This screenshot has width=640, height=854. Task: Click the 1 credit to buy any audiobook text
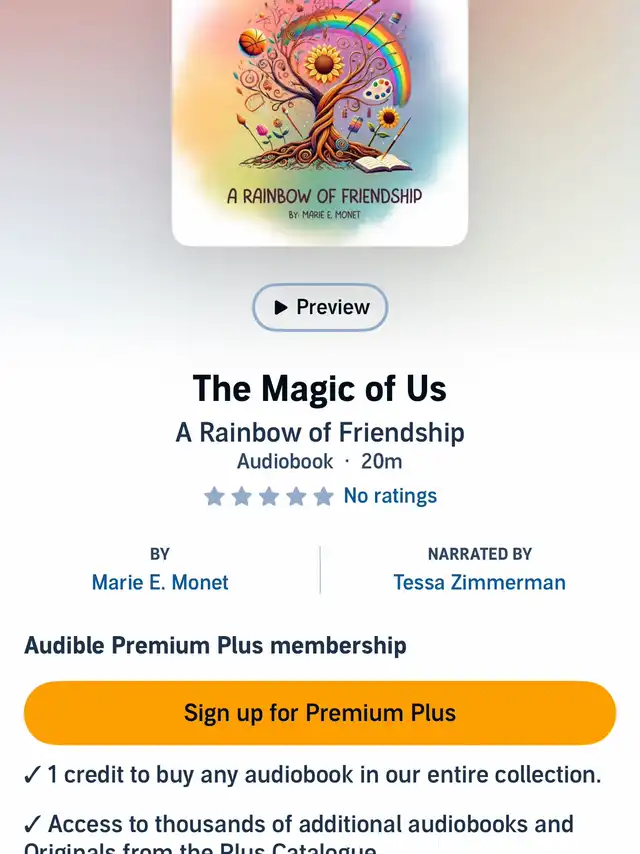pos(325,774)
